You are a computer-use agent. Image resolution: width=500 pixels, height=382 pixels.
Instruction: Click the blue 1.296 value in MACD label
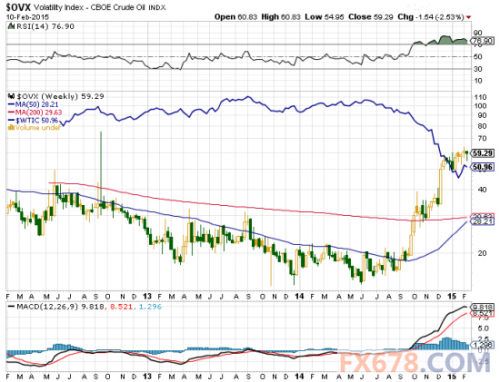pyautogui.click(x=150, y=307)
